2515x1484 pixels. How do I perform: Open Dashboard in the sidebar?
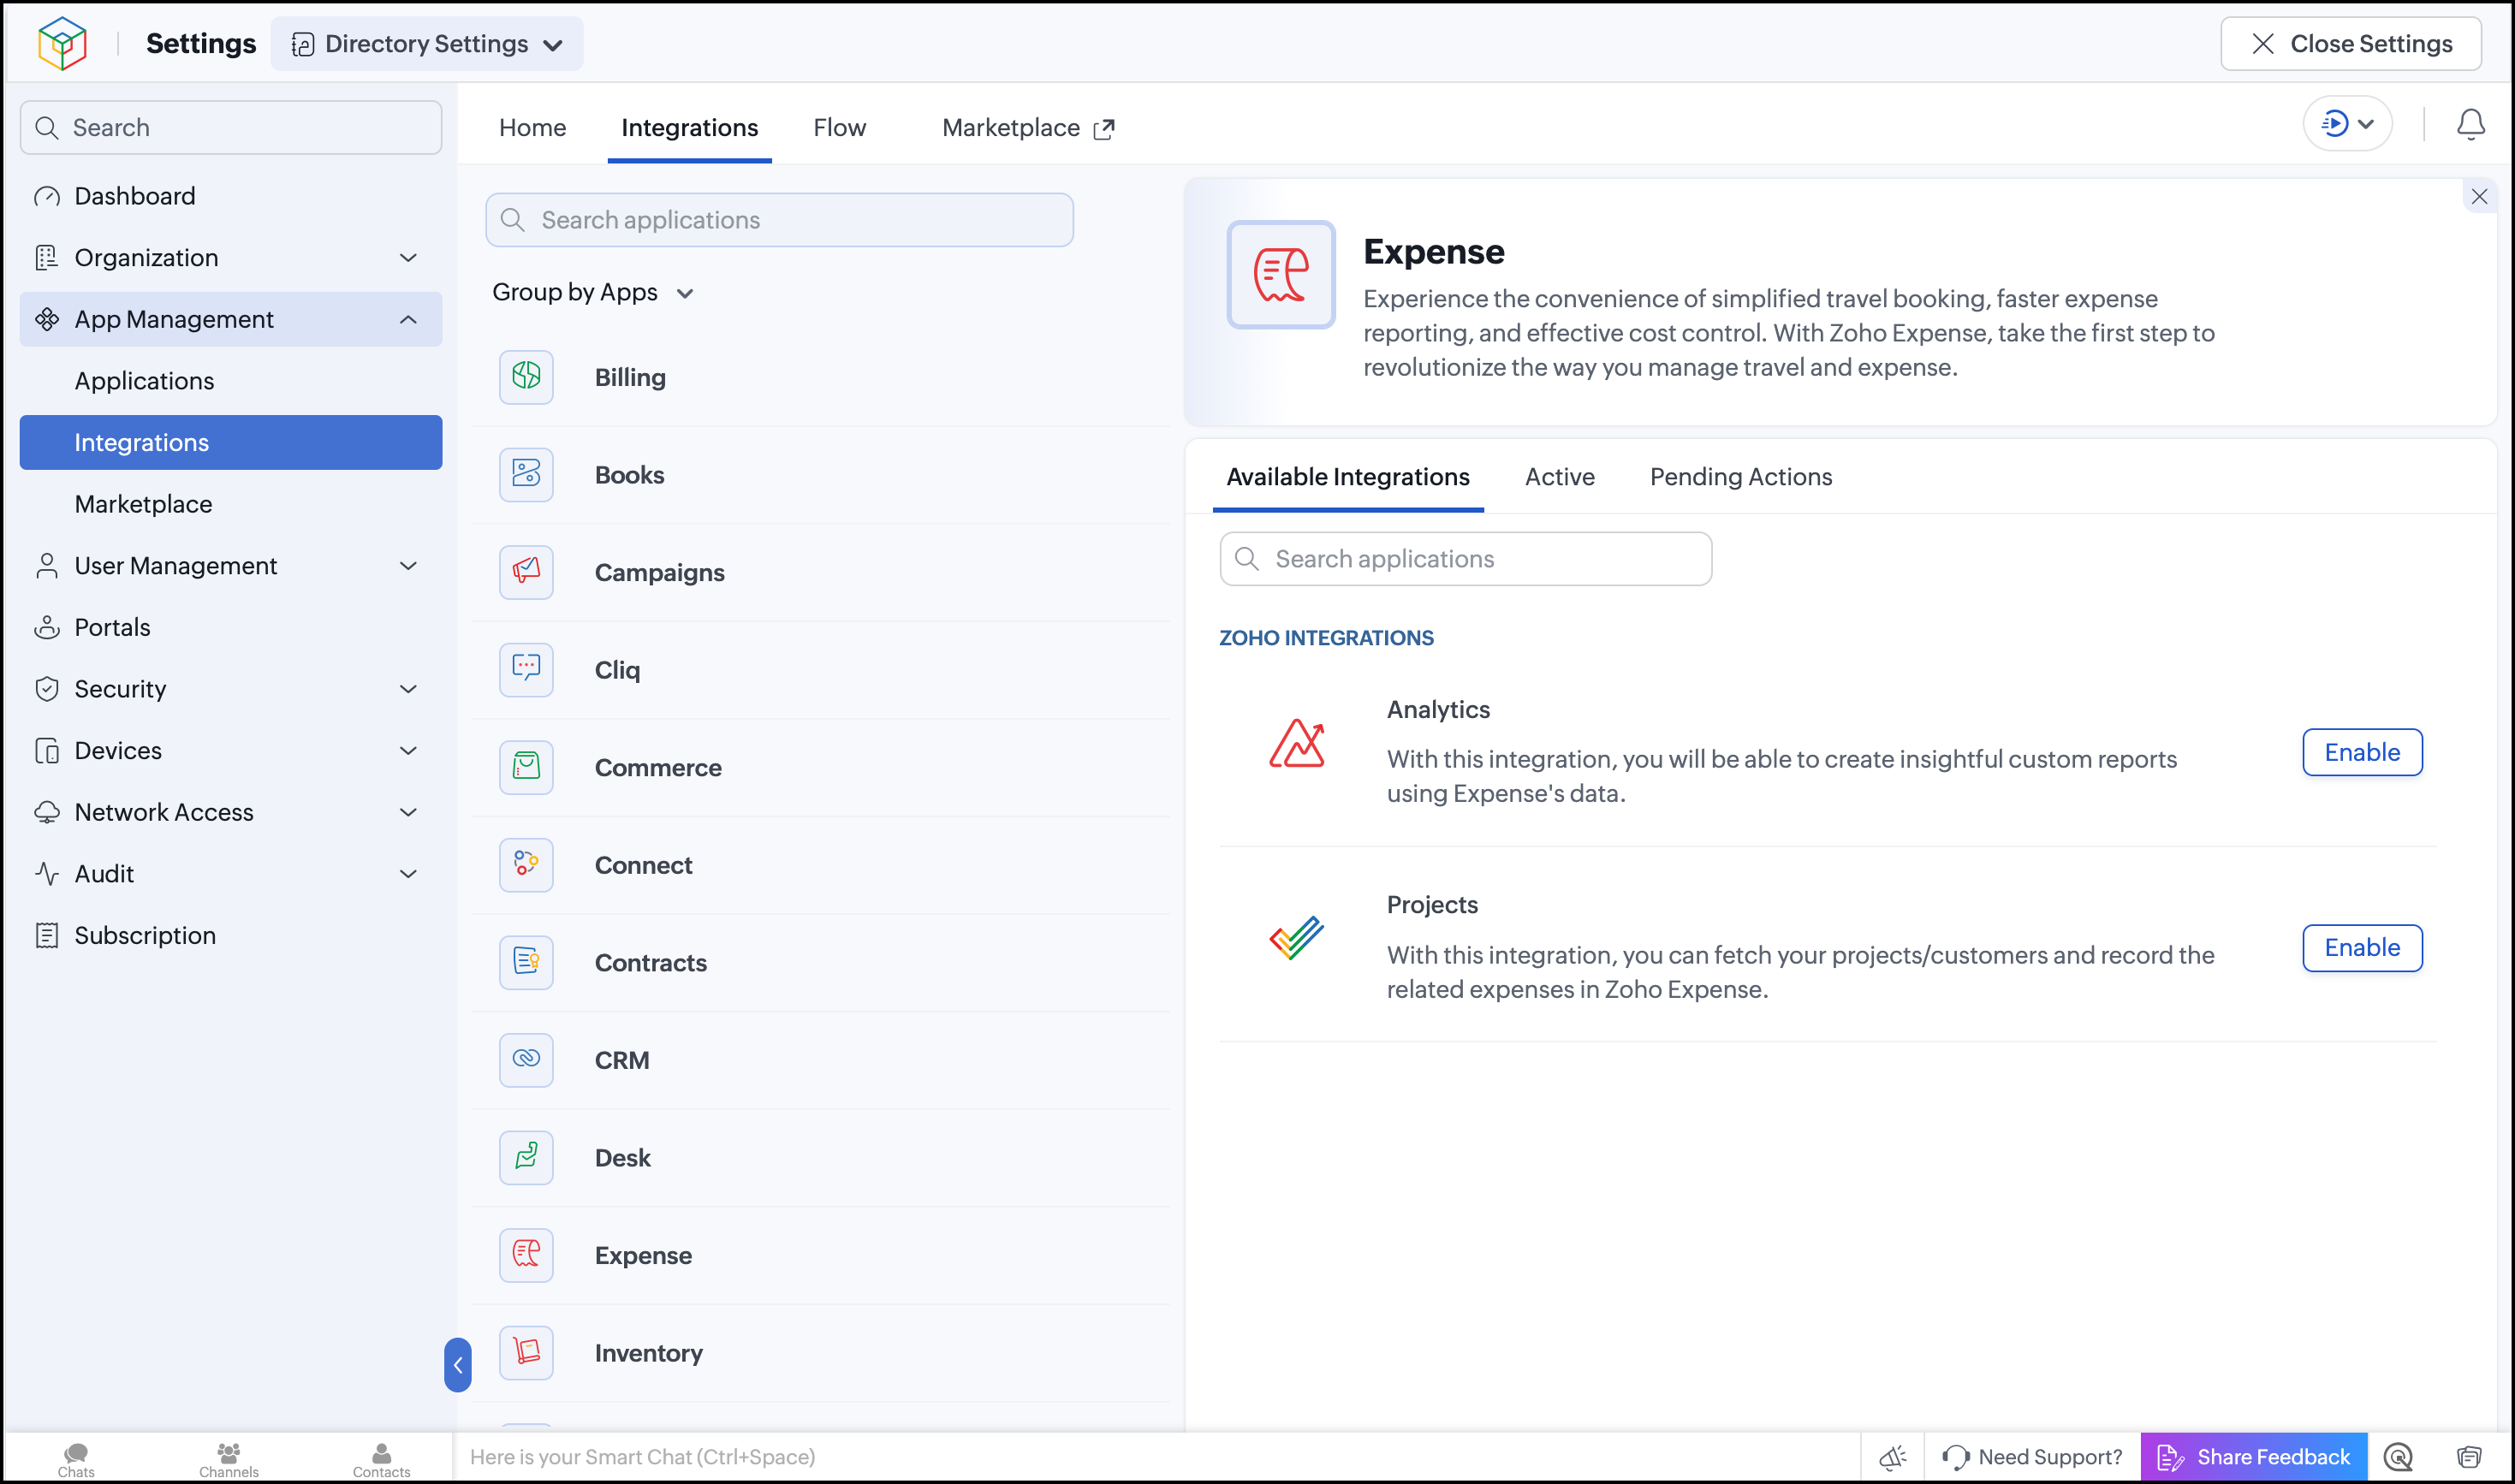pyautogui.click(x=231, y=196)
